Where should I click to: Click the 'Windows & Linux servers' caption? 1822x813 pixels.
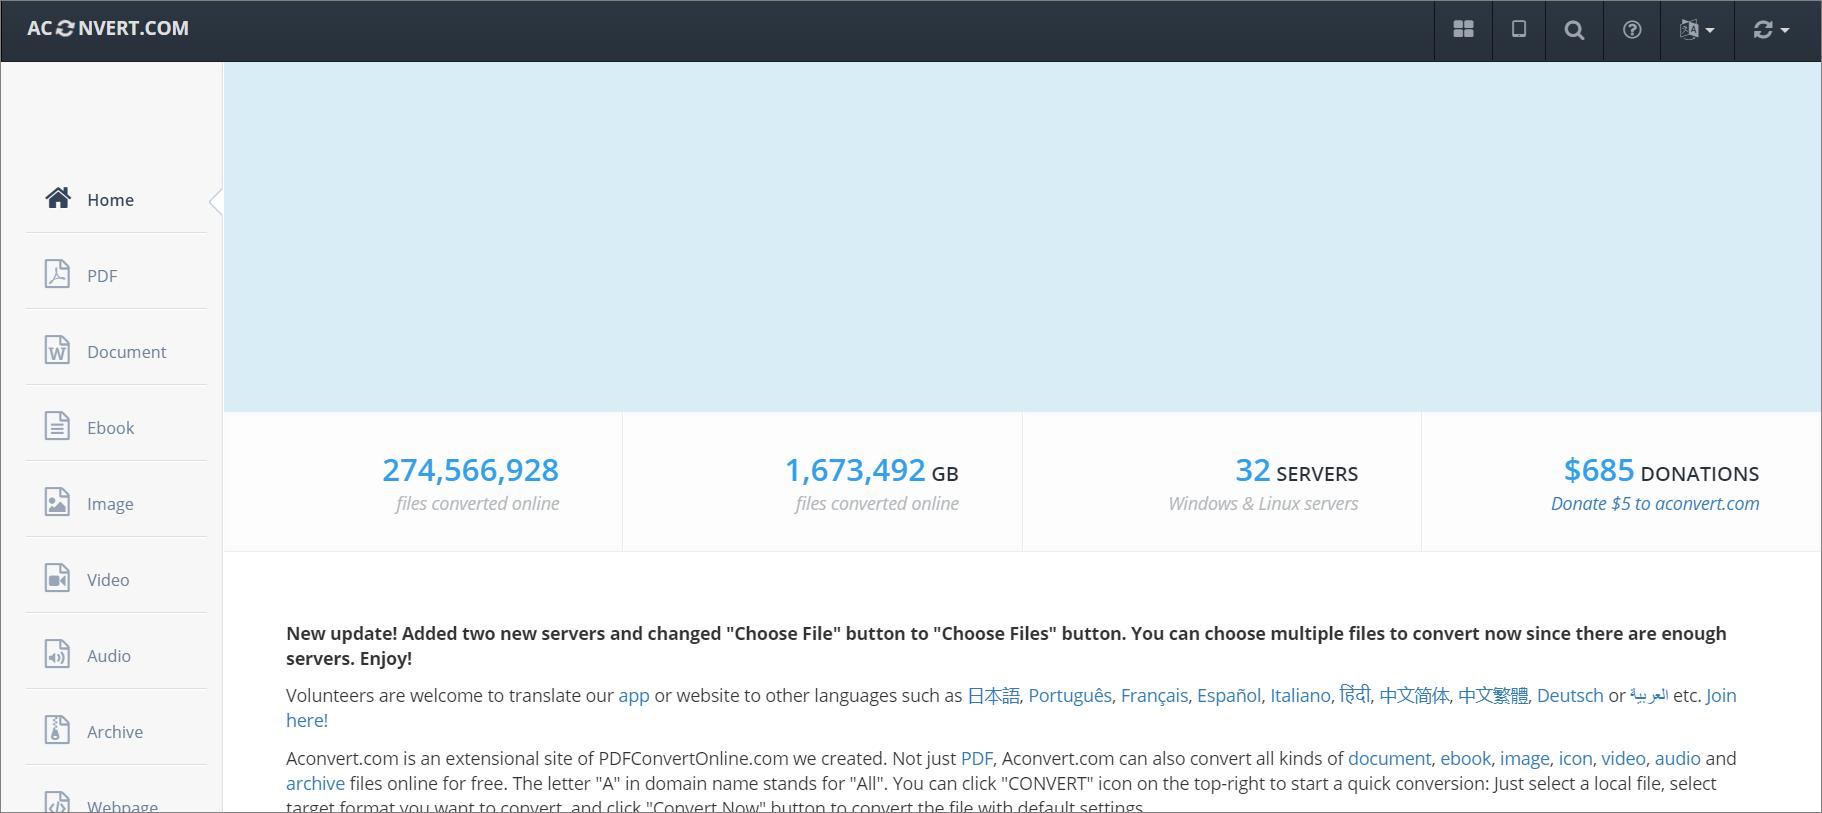pyautogui.click(x=1263, y=504)
